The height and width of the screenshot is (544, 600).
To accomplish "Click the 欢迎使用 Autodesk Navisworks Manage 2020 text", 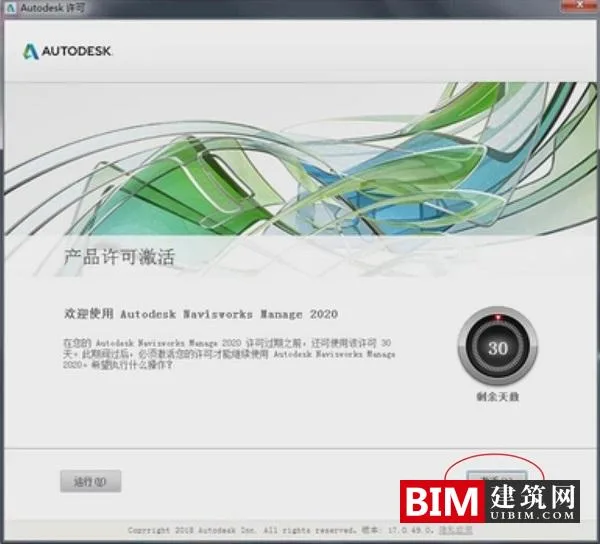I will pyautogui.click(x=201, y=314).
